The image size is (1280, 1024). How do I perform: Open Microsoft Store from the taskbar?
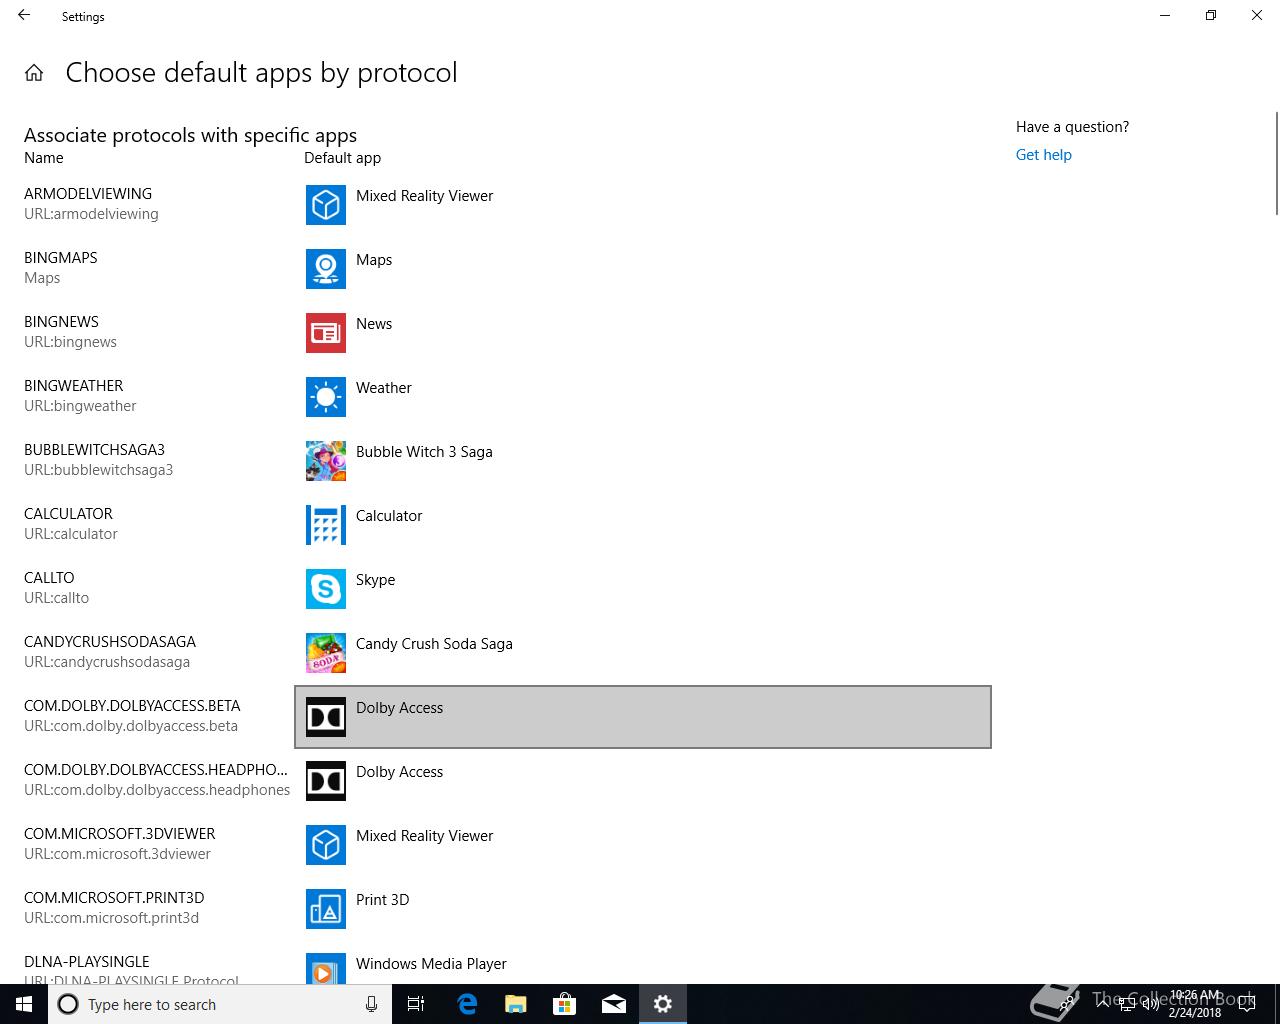pos(565,1004)
